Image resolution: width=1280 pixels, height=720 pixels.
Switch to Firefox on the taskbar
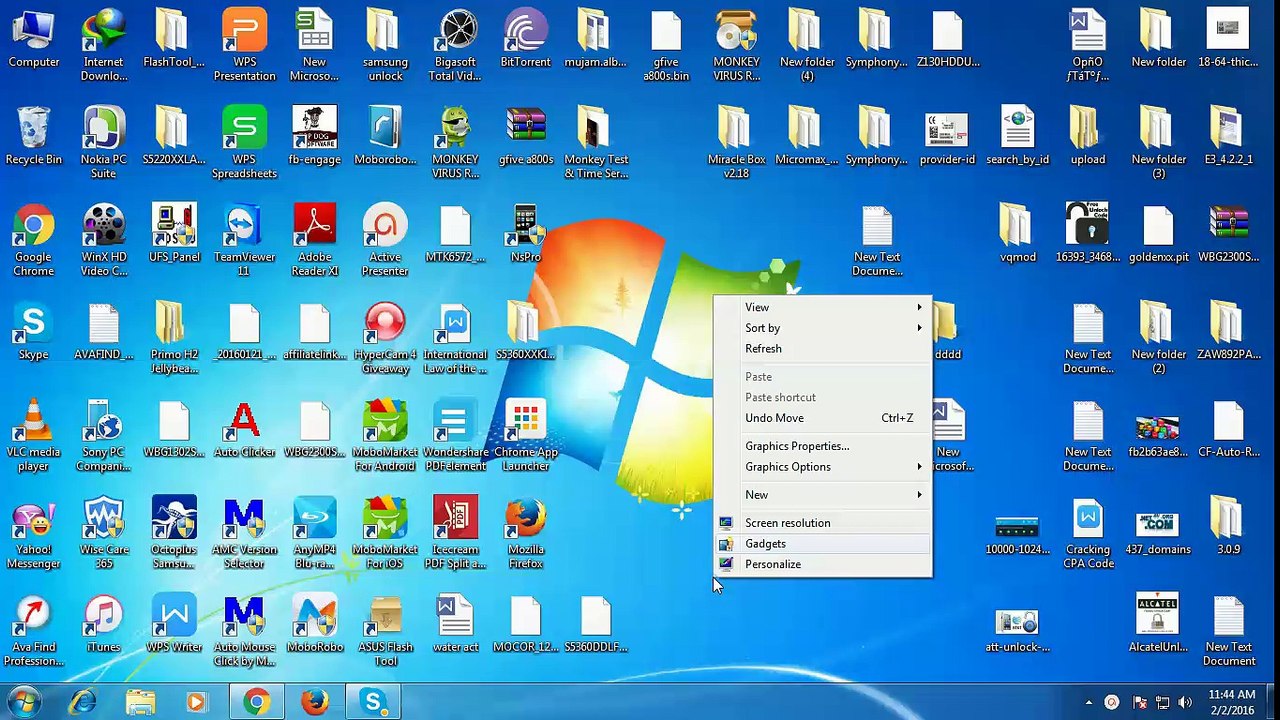315,702
